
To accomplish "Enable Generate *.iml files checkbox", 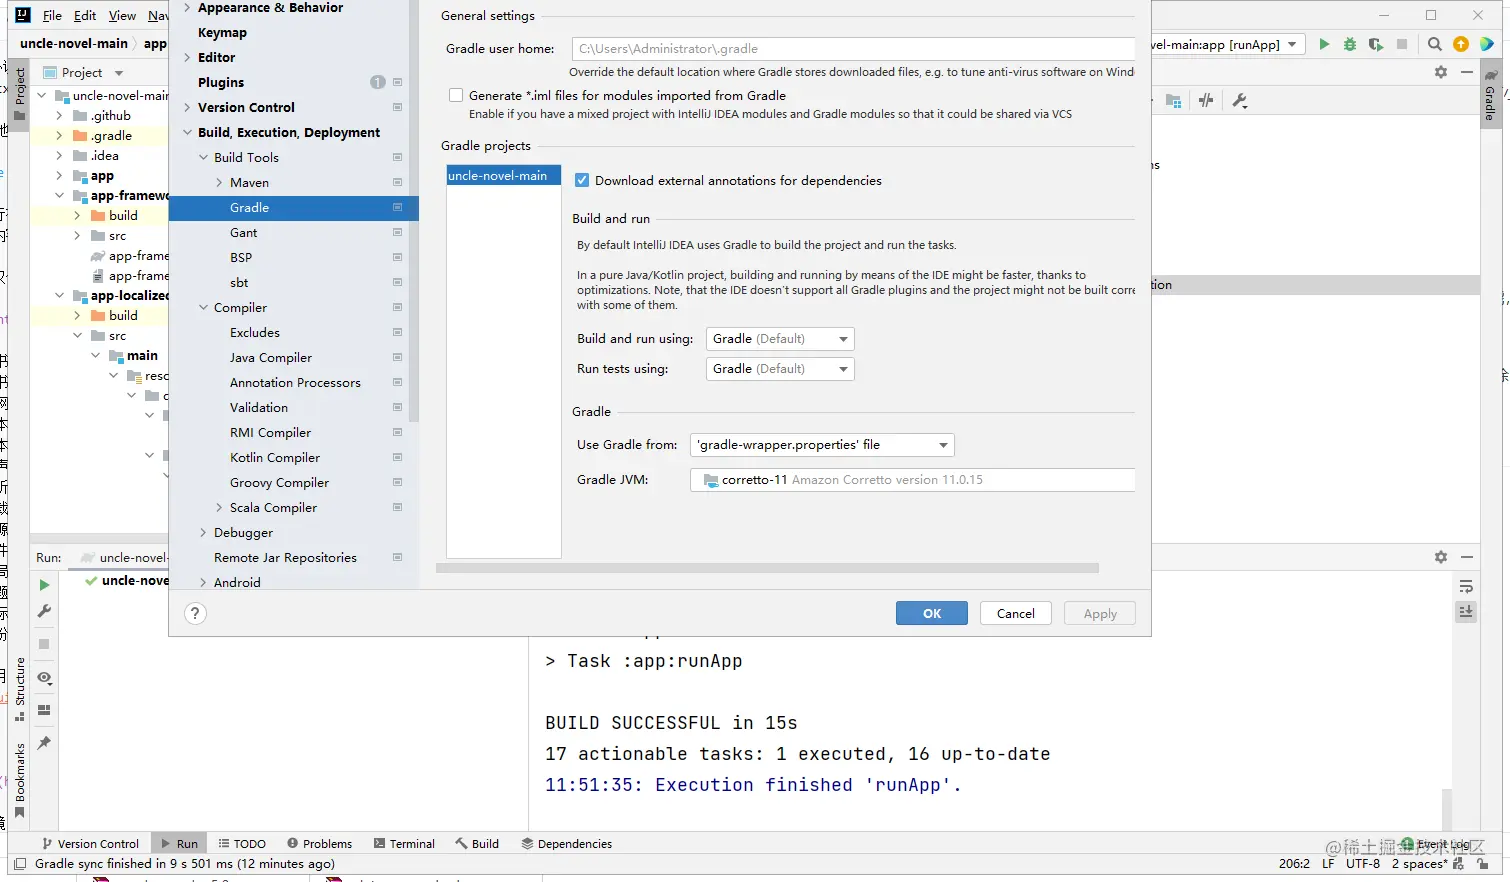I will pyautogui.click(x=456, y=96).
